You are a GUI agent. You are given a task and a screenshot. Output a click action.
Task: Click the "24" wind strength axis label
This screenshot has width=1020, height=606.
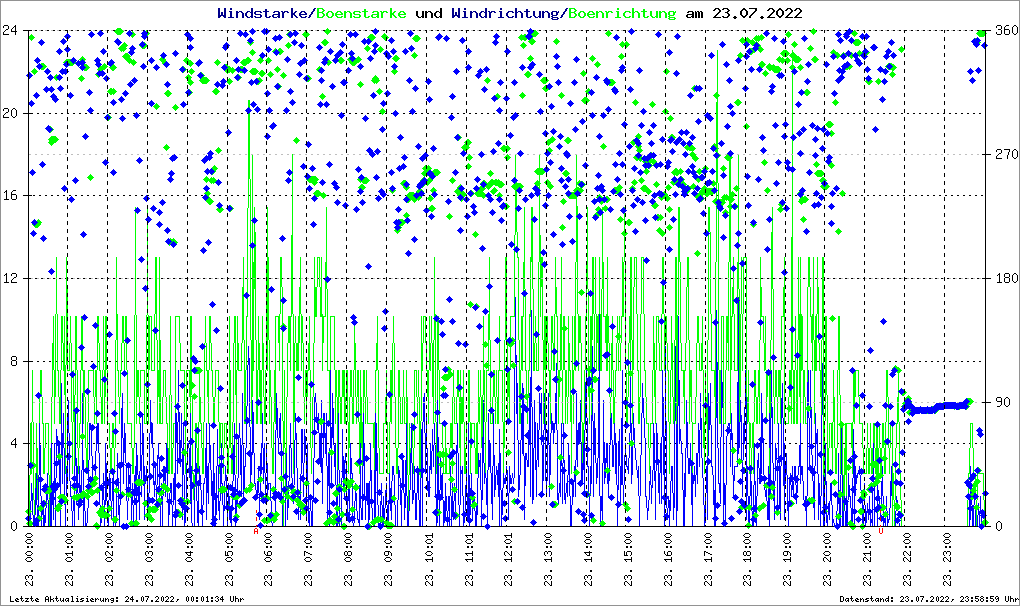tap(9, 30)
